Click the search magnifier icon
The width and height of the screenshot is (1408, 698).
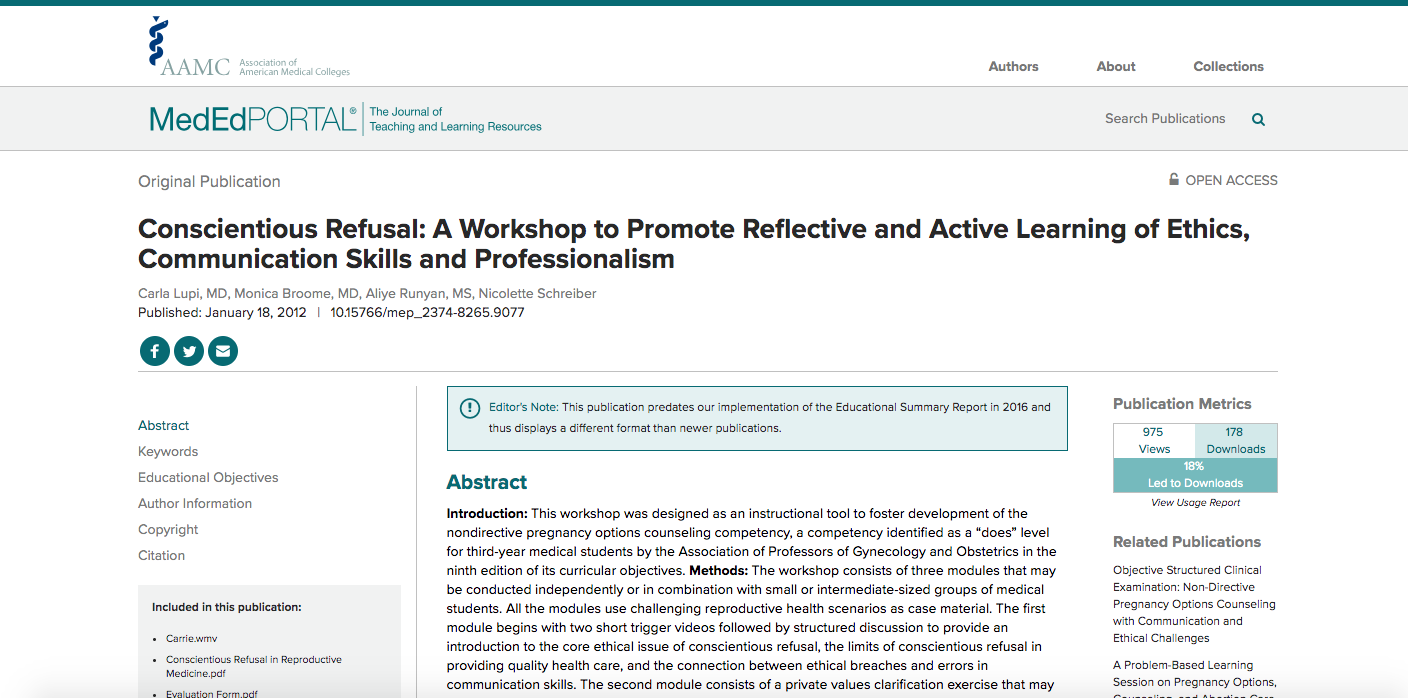point(1258,119)
